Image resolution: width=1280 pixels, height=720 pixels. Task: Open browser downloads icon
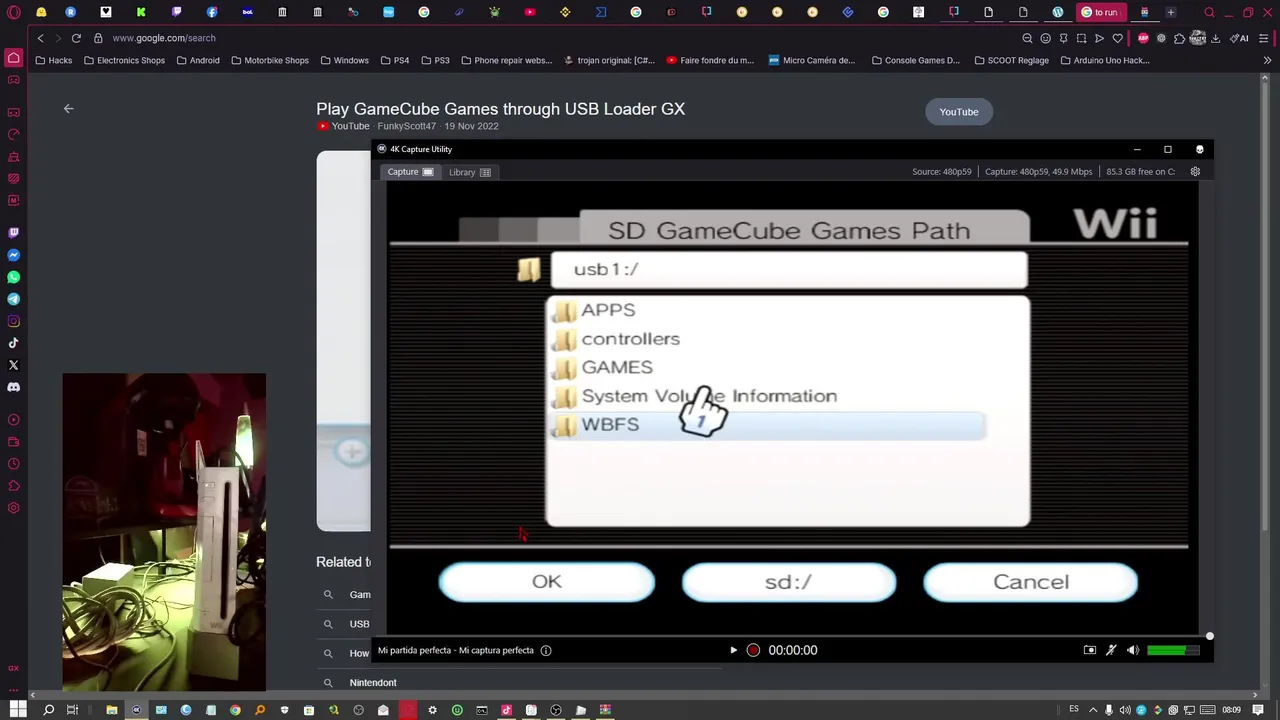click(1215, 38)
